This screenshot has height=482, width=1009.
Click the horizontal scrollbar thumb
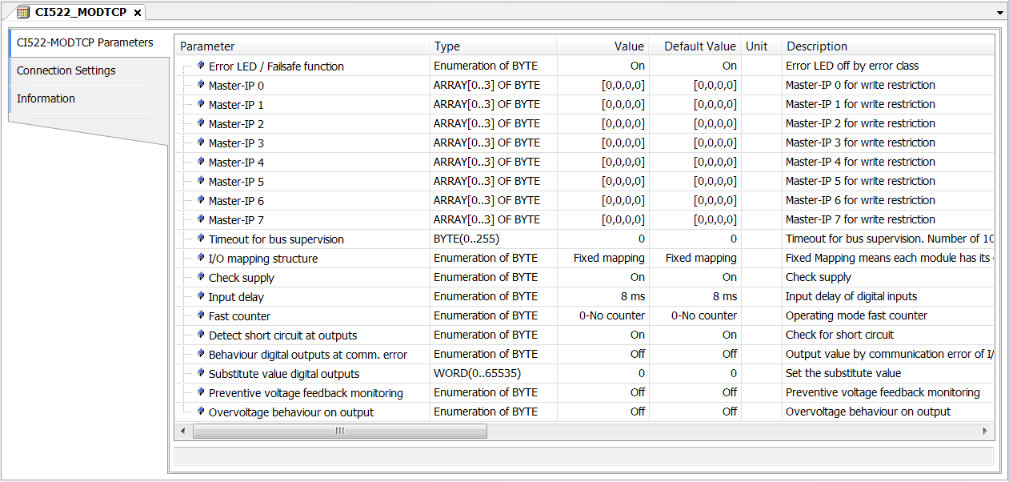(340, 431)
